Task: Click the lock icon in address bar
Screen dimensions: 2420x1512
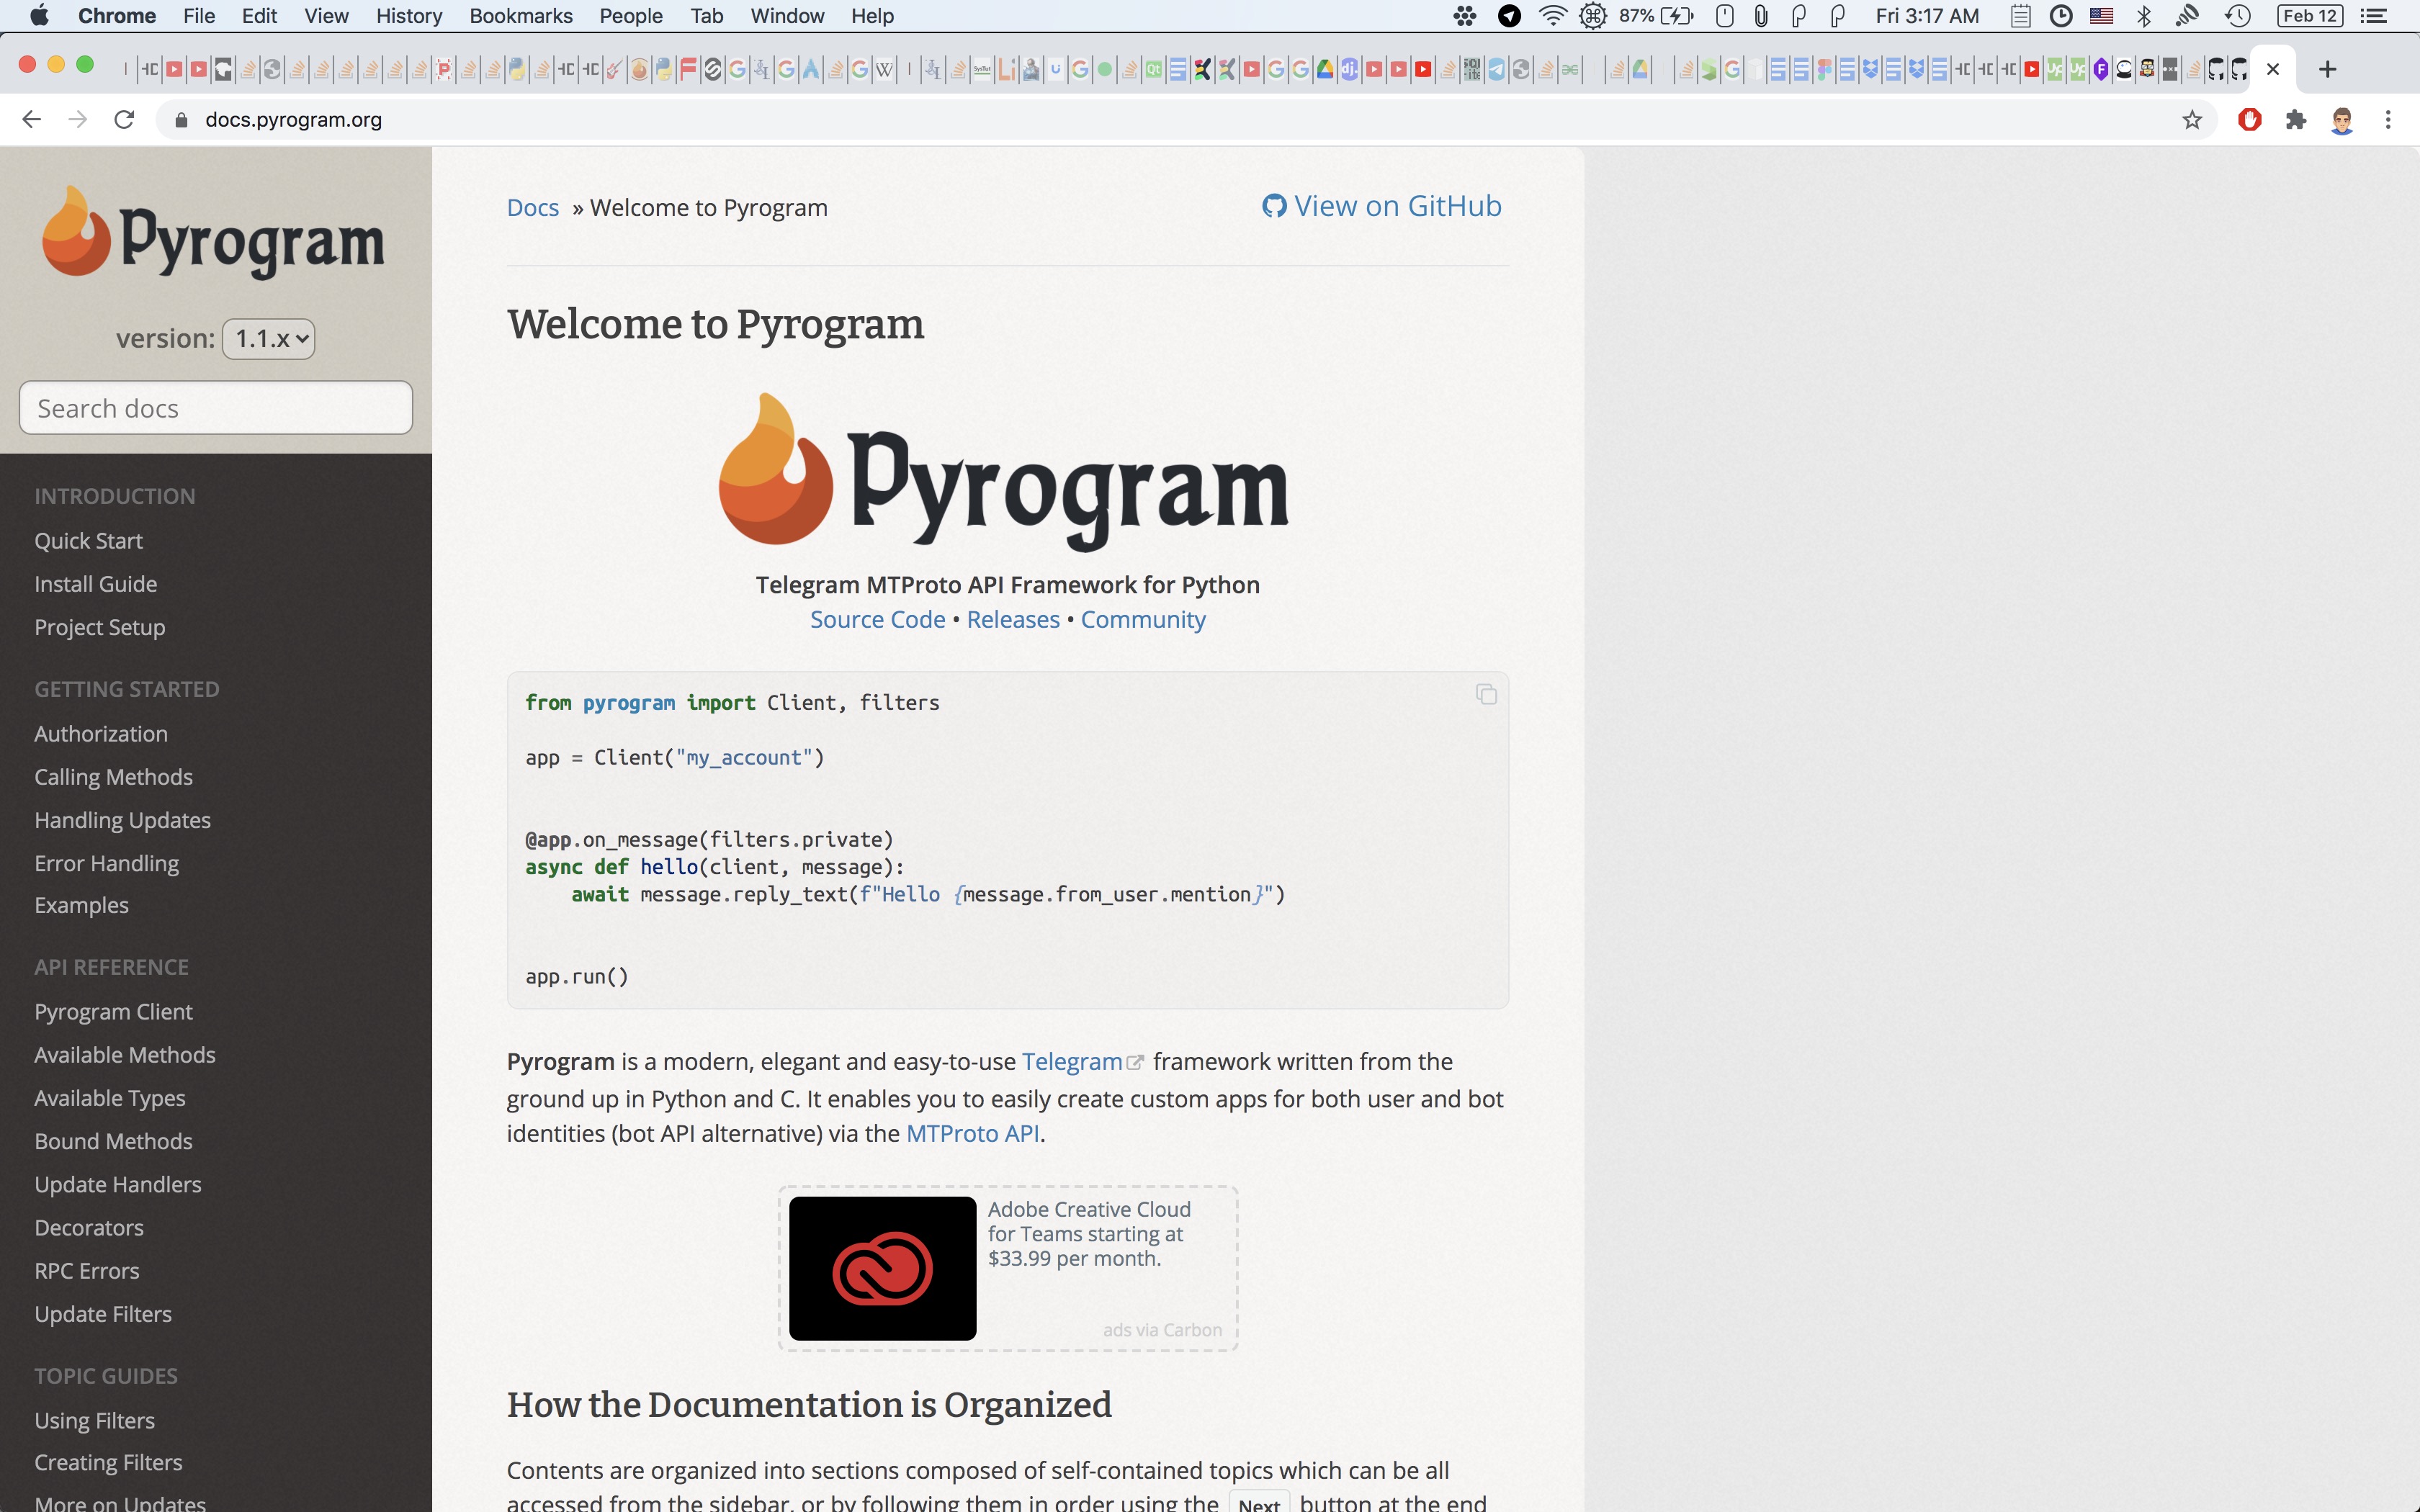Action: point(181,120)
